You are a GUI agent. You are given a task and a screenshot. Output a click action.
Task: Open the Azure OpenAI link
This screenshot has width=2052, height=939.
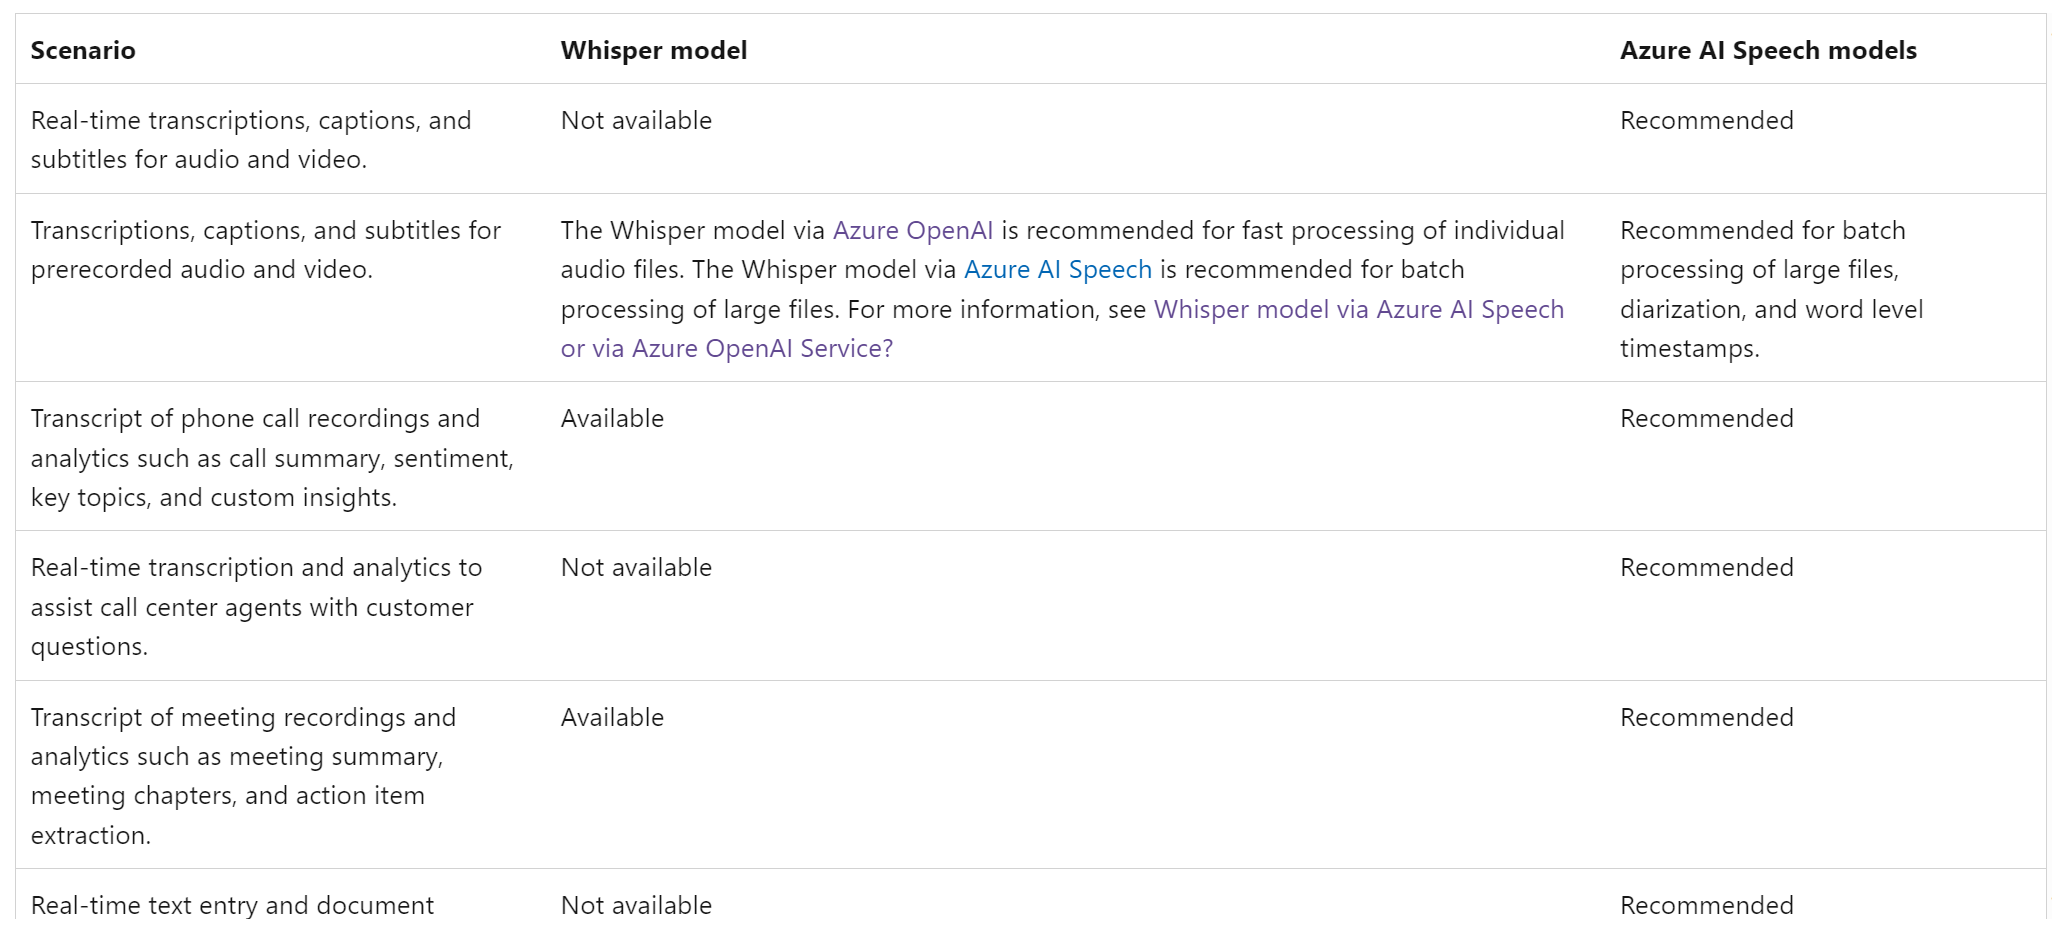[x=912, y=231]
